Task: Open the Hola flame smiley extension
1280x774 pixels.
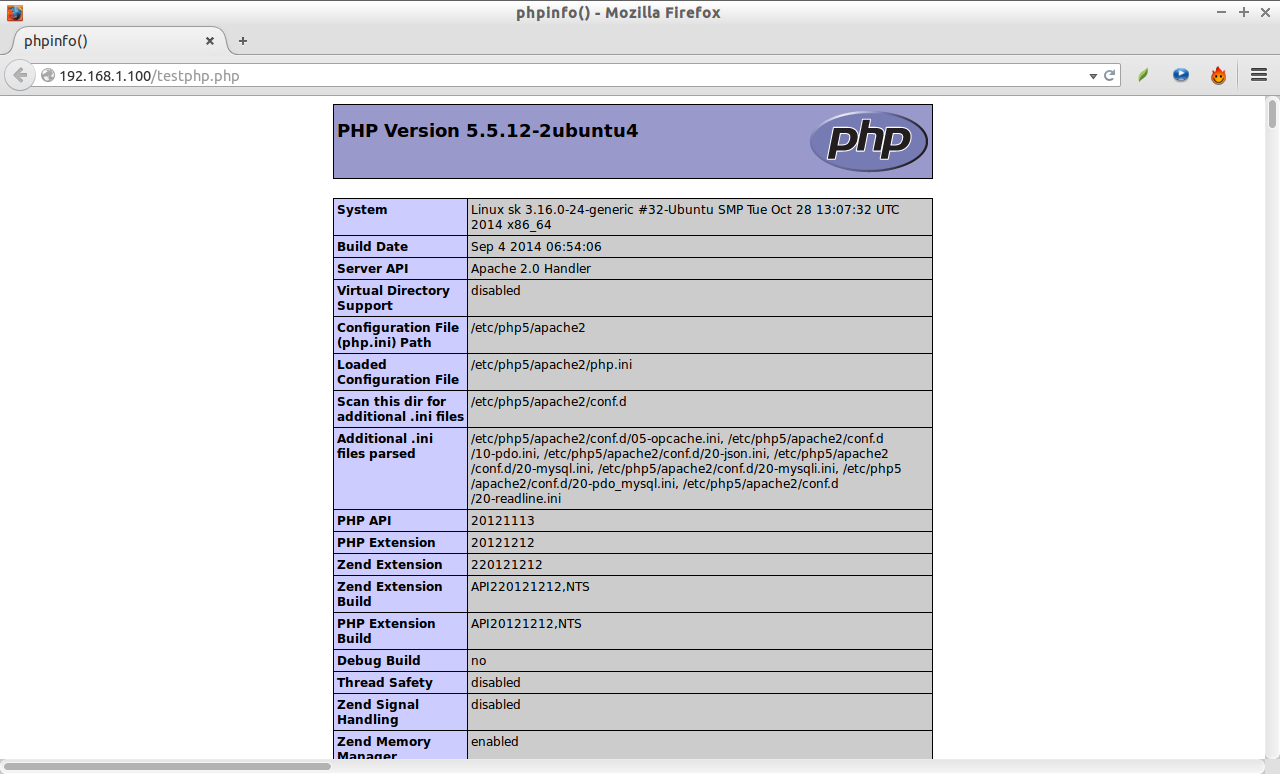Action: pos(1218,75)
